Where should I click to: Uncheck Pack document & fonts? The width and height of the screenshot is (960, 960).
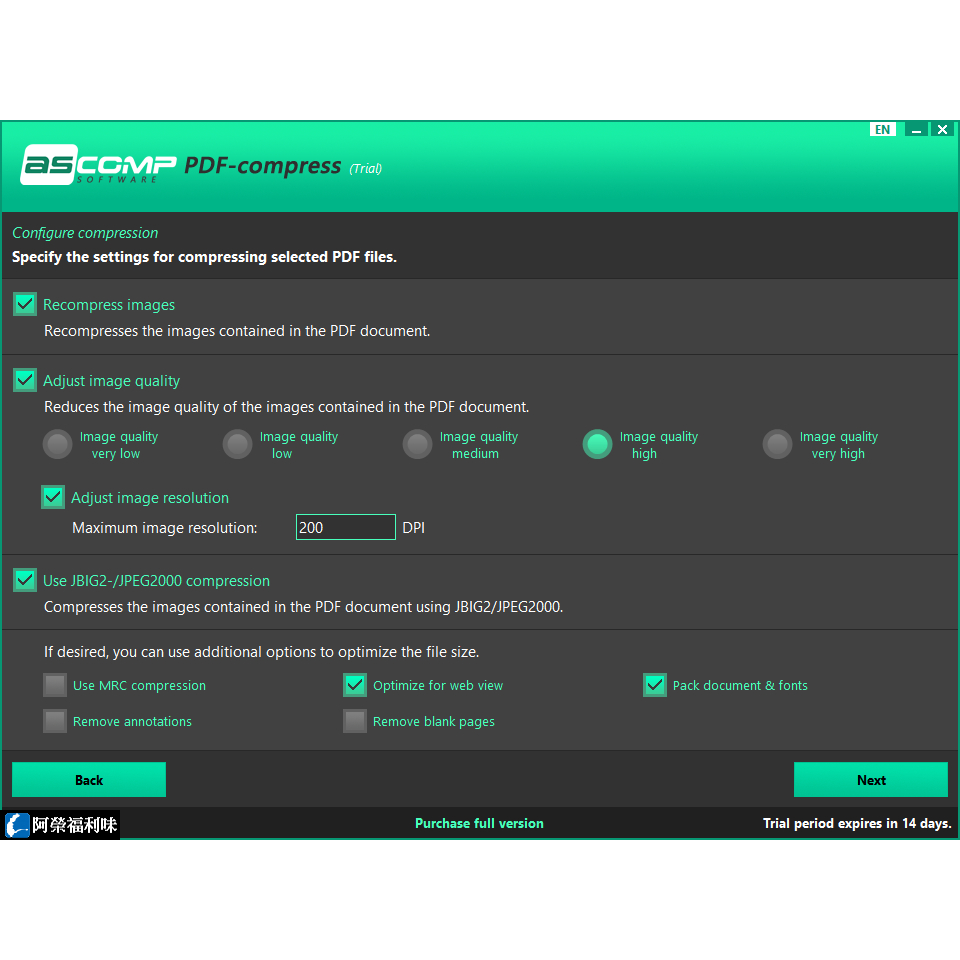pyautogui.click(x=655, y=685)
